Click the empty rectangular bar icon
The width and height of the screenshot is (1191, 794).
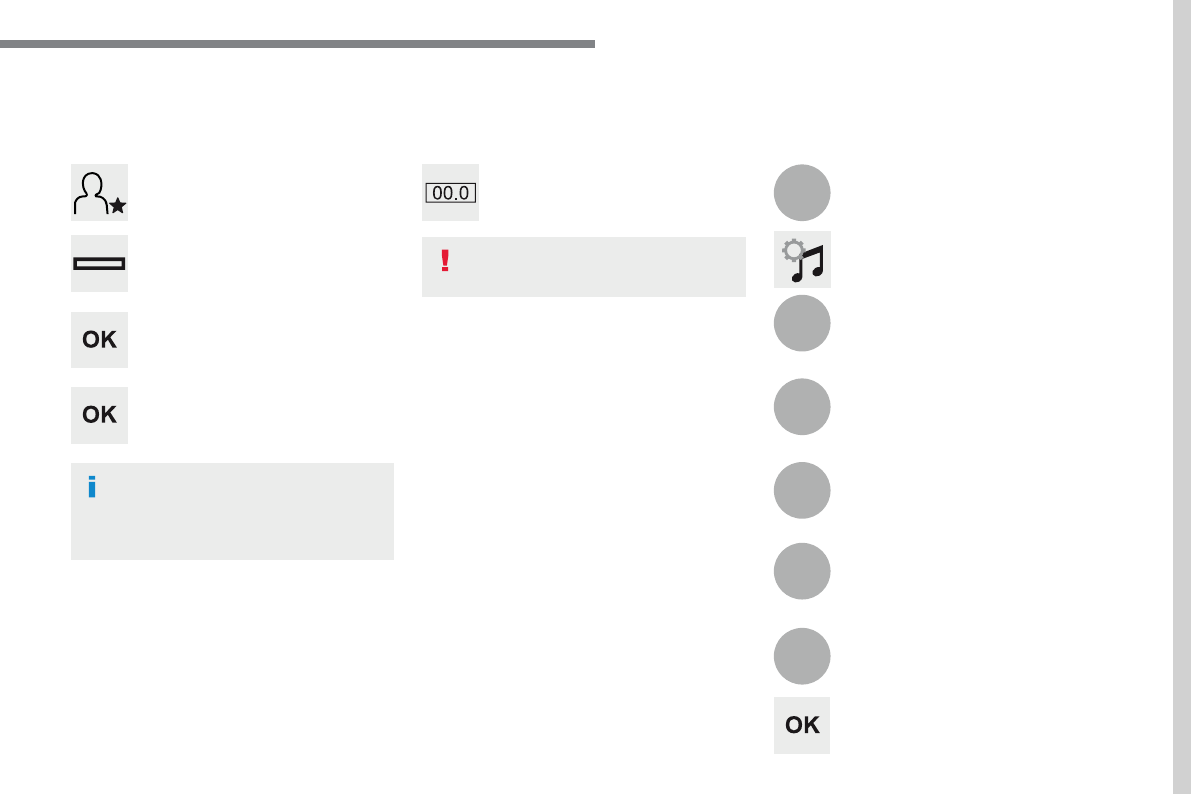[x=100, y=264]
